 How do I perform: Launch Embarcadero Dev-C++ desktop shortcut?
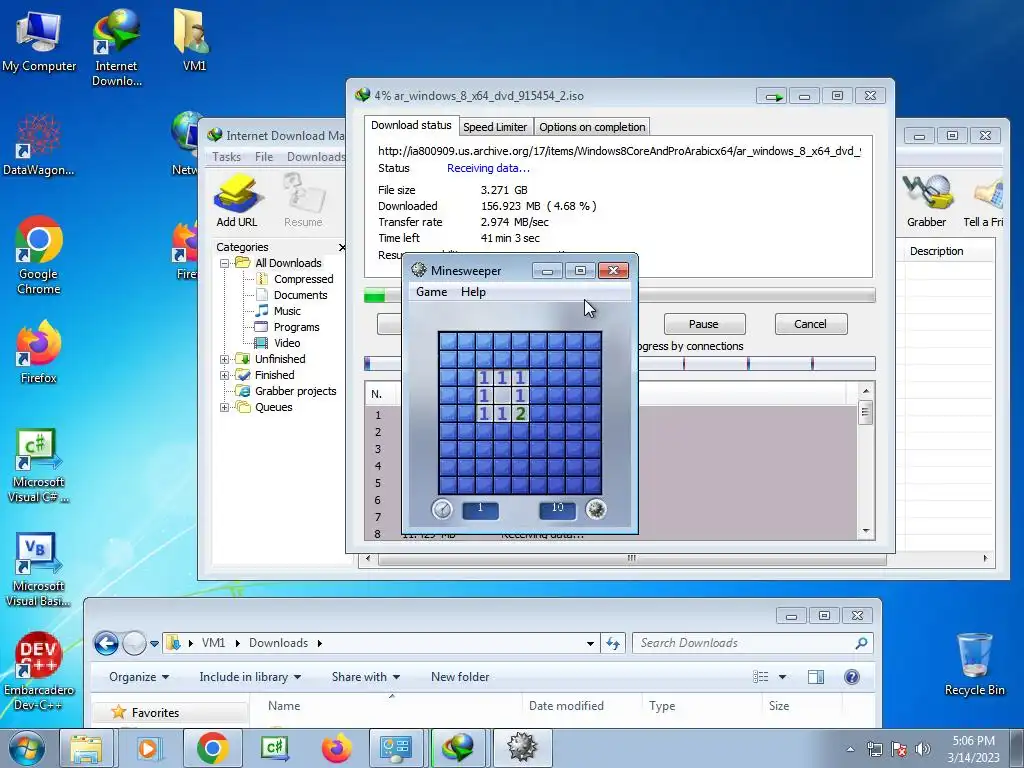click(x=39, y=671)
